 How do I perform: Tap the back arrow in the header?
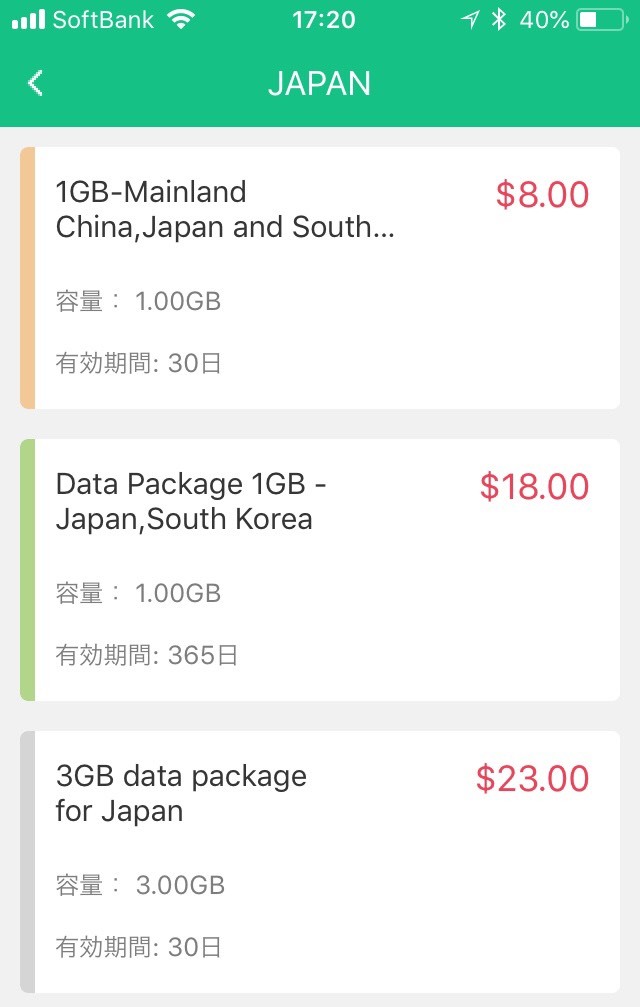[36, 83]
